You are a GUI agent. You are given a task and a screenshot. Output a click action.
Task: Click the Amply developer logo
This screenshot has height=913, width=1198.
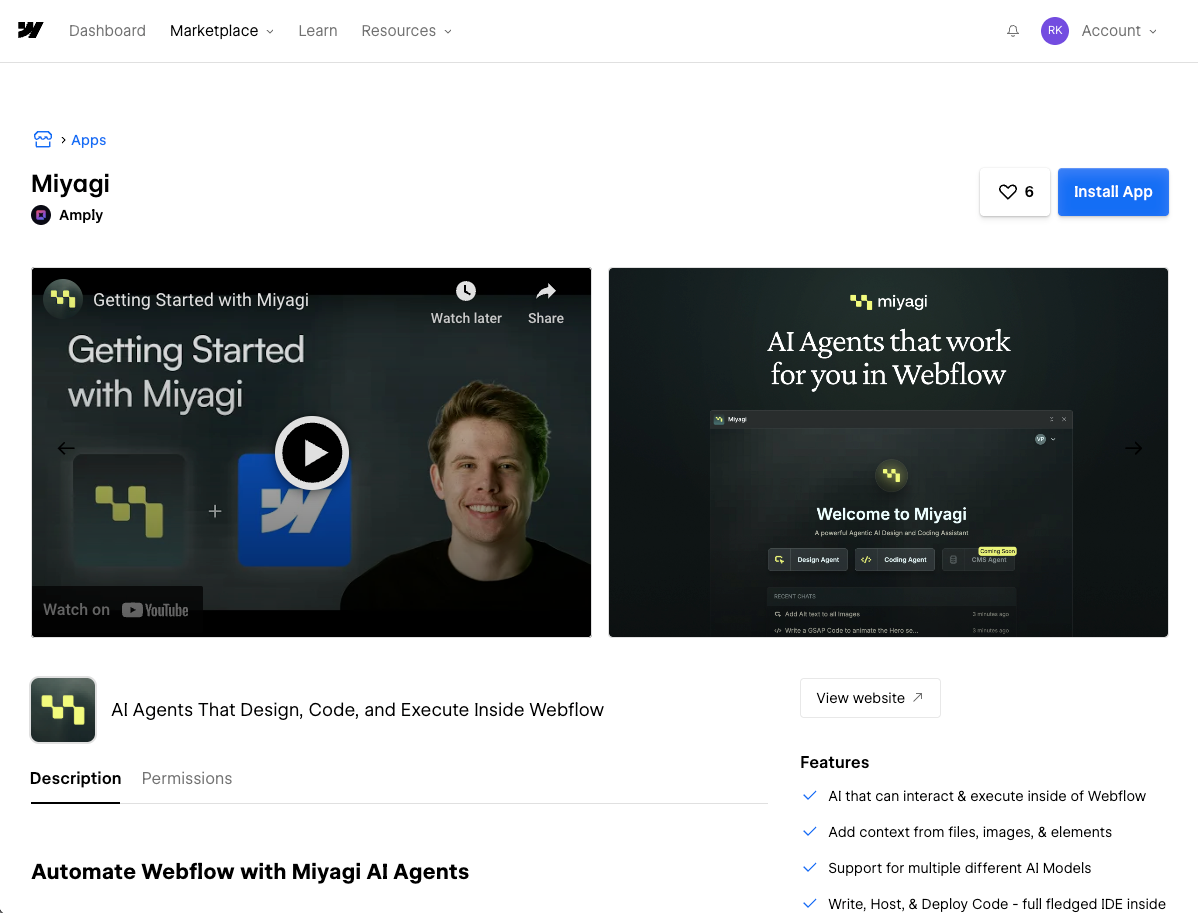coord(40,215)
